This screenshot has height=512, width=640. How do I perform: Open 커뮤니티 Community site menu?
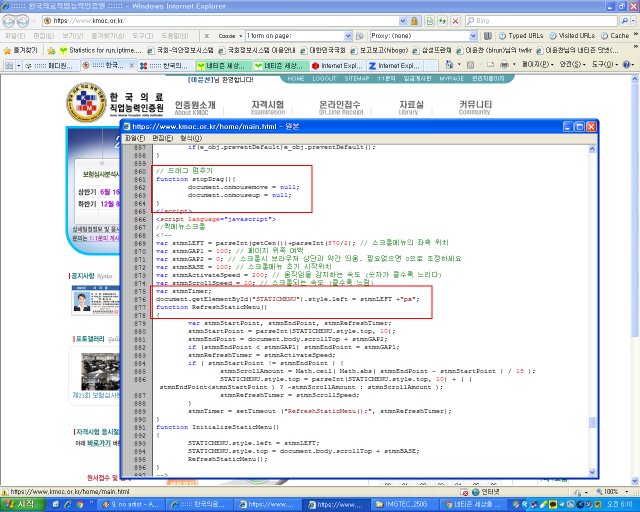475,107
